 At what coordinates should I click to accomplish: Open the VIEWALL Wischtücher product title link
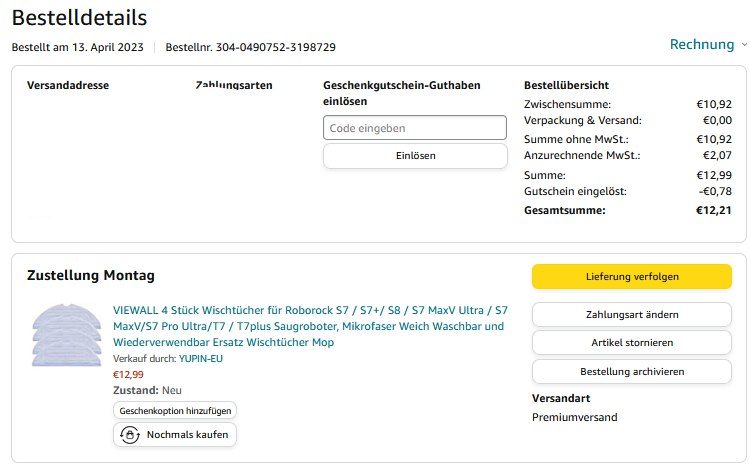310,326
